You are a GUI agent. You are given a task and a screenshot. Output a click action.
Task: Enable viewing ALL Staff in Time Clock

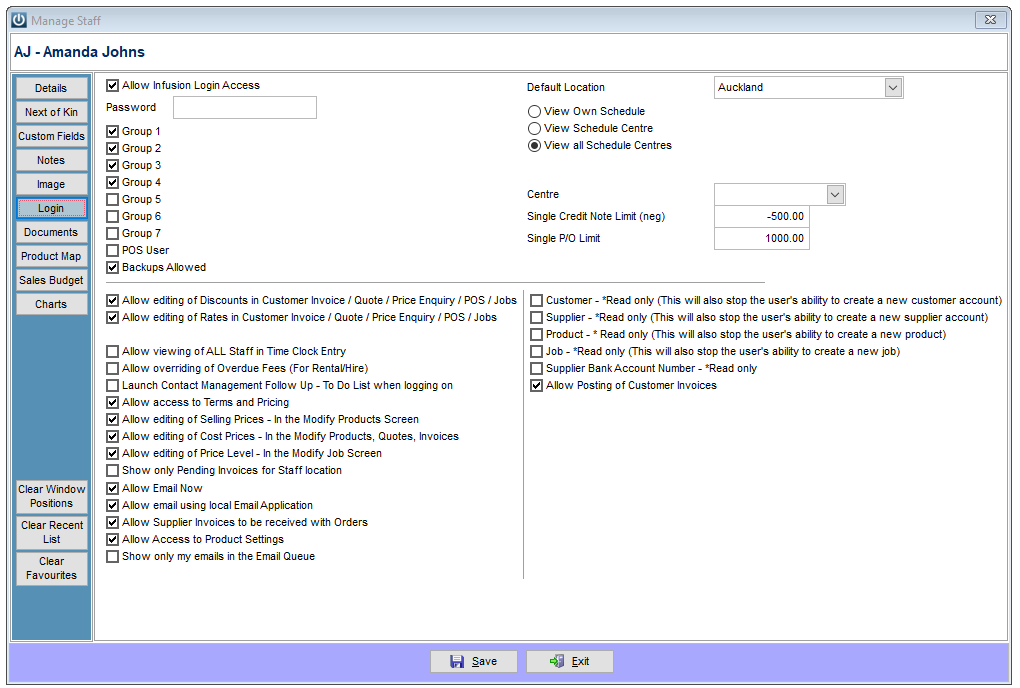click(x=113, y=352)
